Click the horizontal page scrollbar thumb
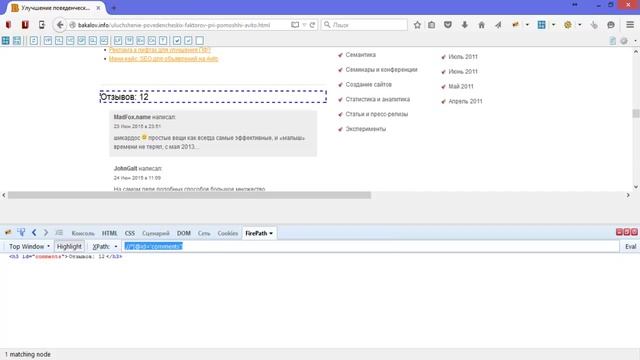640x360 pixels. 189,195
